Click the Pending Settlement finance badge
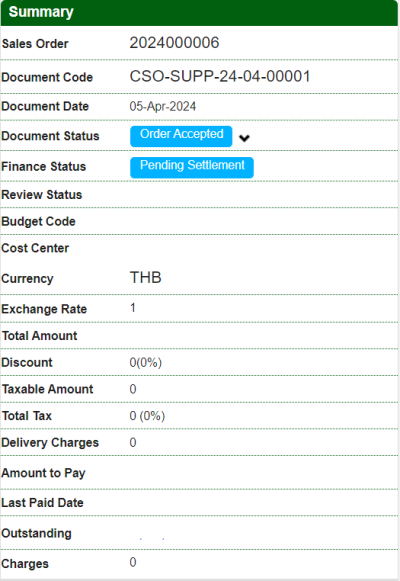 192,167
